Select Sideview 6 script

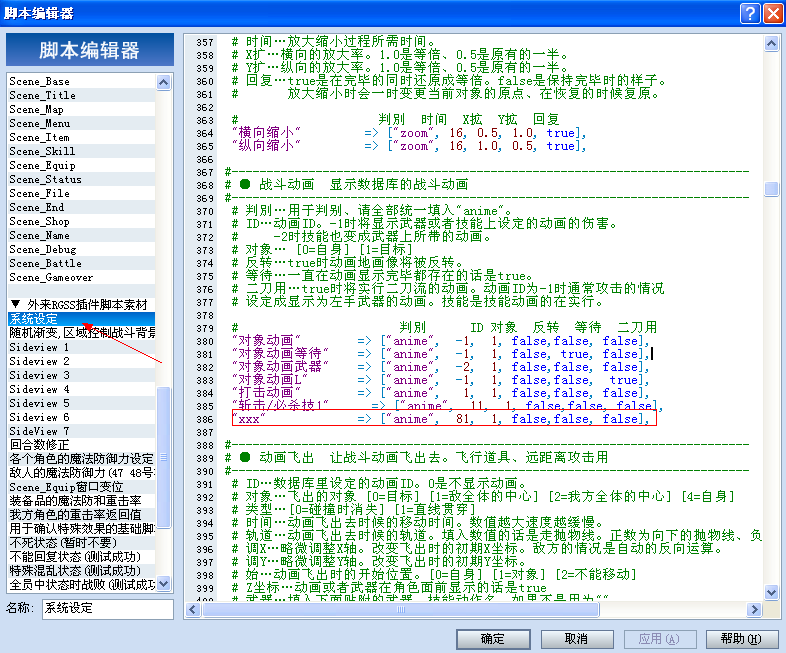click(x=82, y=417)
